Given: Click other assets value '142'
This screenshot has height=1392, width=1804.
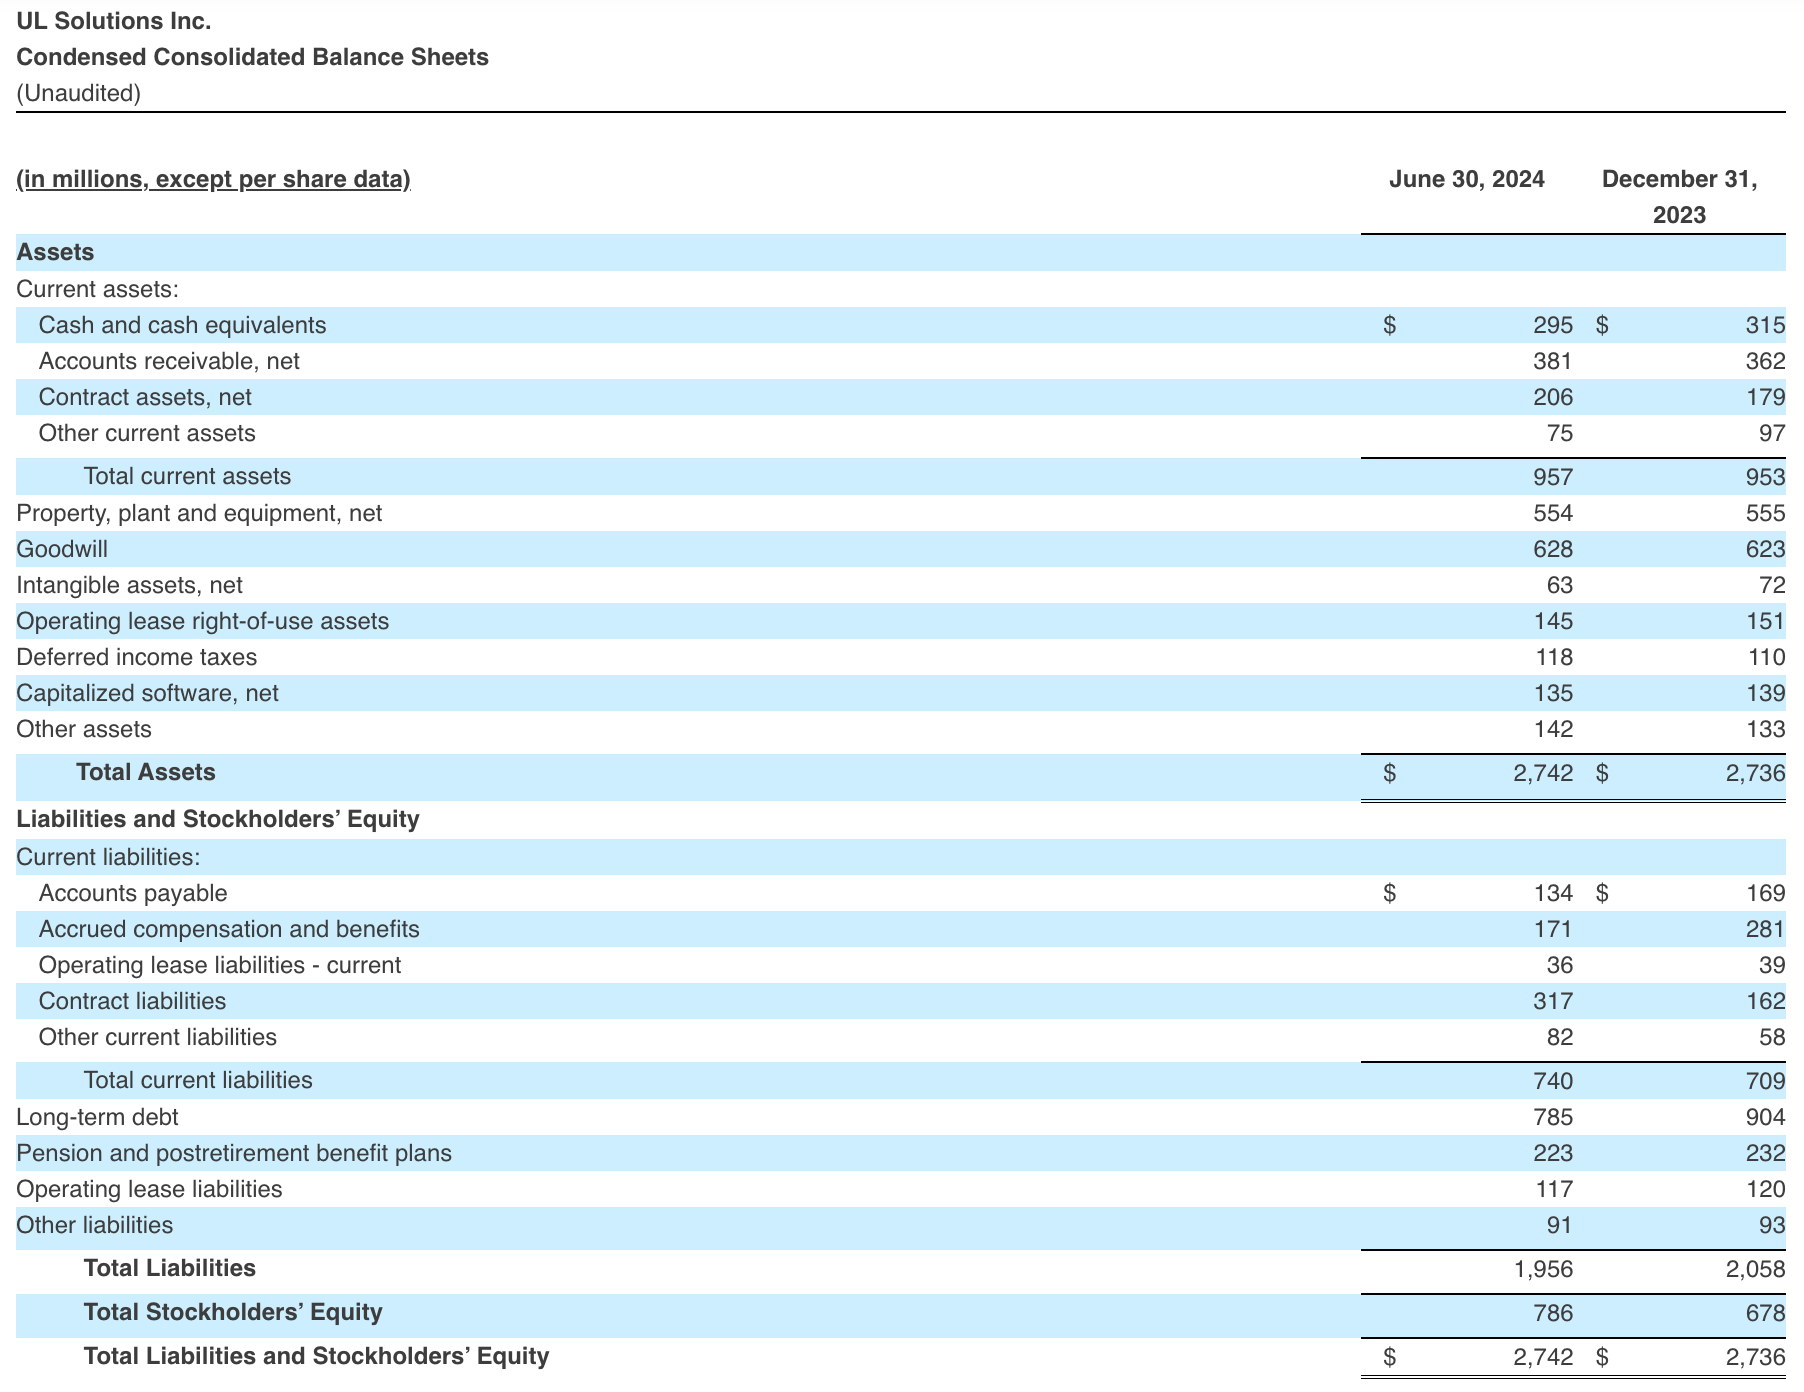Looking at the screenshot, I should pyautogui.click(x=1553, y=729).
